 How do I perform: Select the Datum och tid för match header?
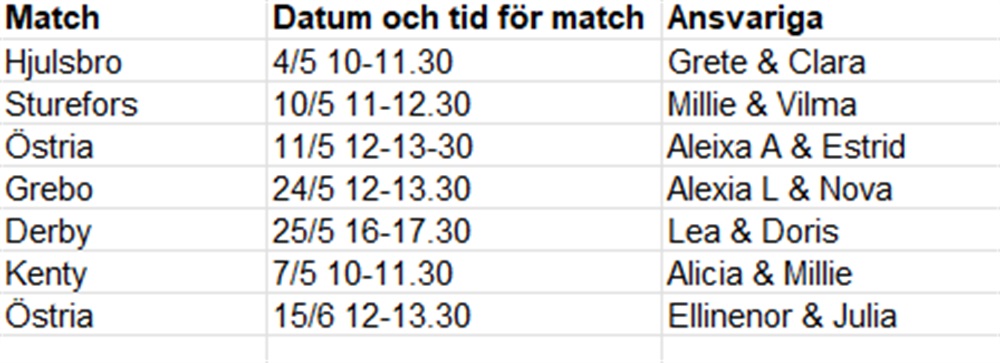pyautogui.click(x=464, y=19)
